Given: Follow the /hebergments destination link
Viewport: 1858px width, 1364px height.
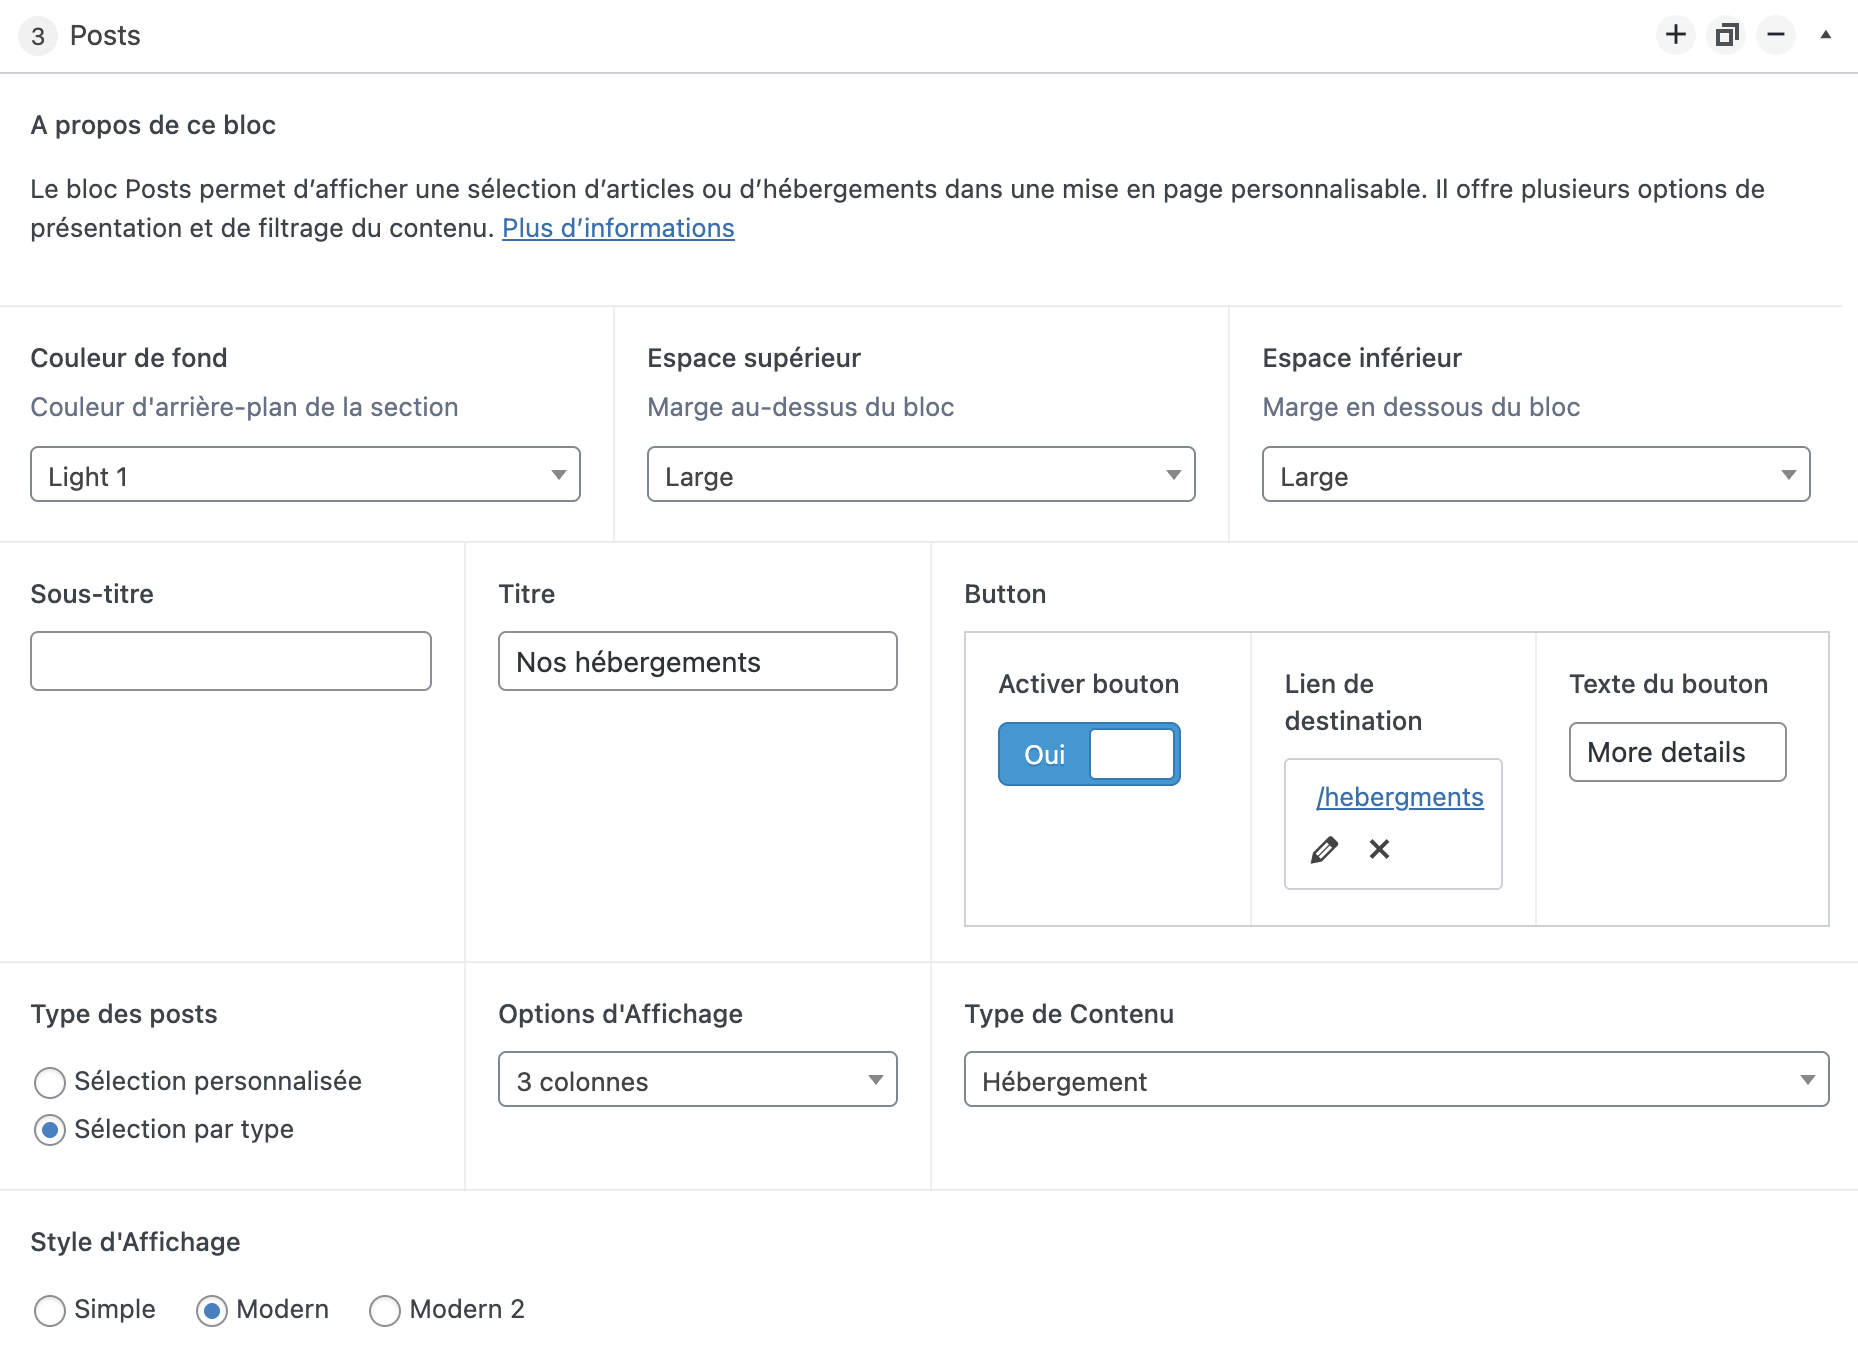Looking at the screenshot, I should pos(1399,797).
